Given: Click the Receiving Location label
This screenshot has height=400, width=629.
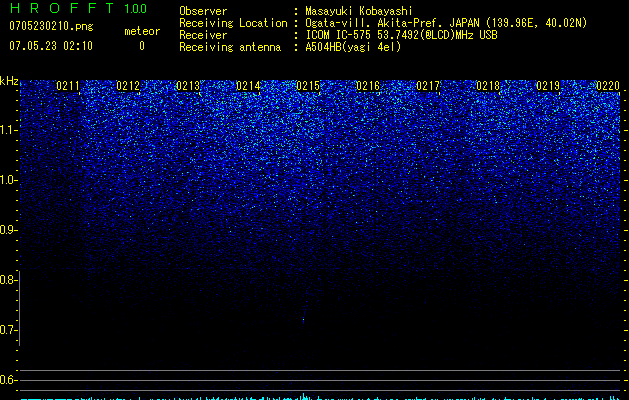Looking at the screenshot, I should point(233,23).
